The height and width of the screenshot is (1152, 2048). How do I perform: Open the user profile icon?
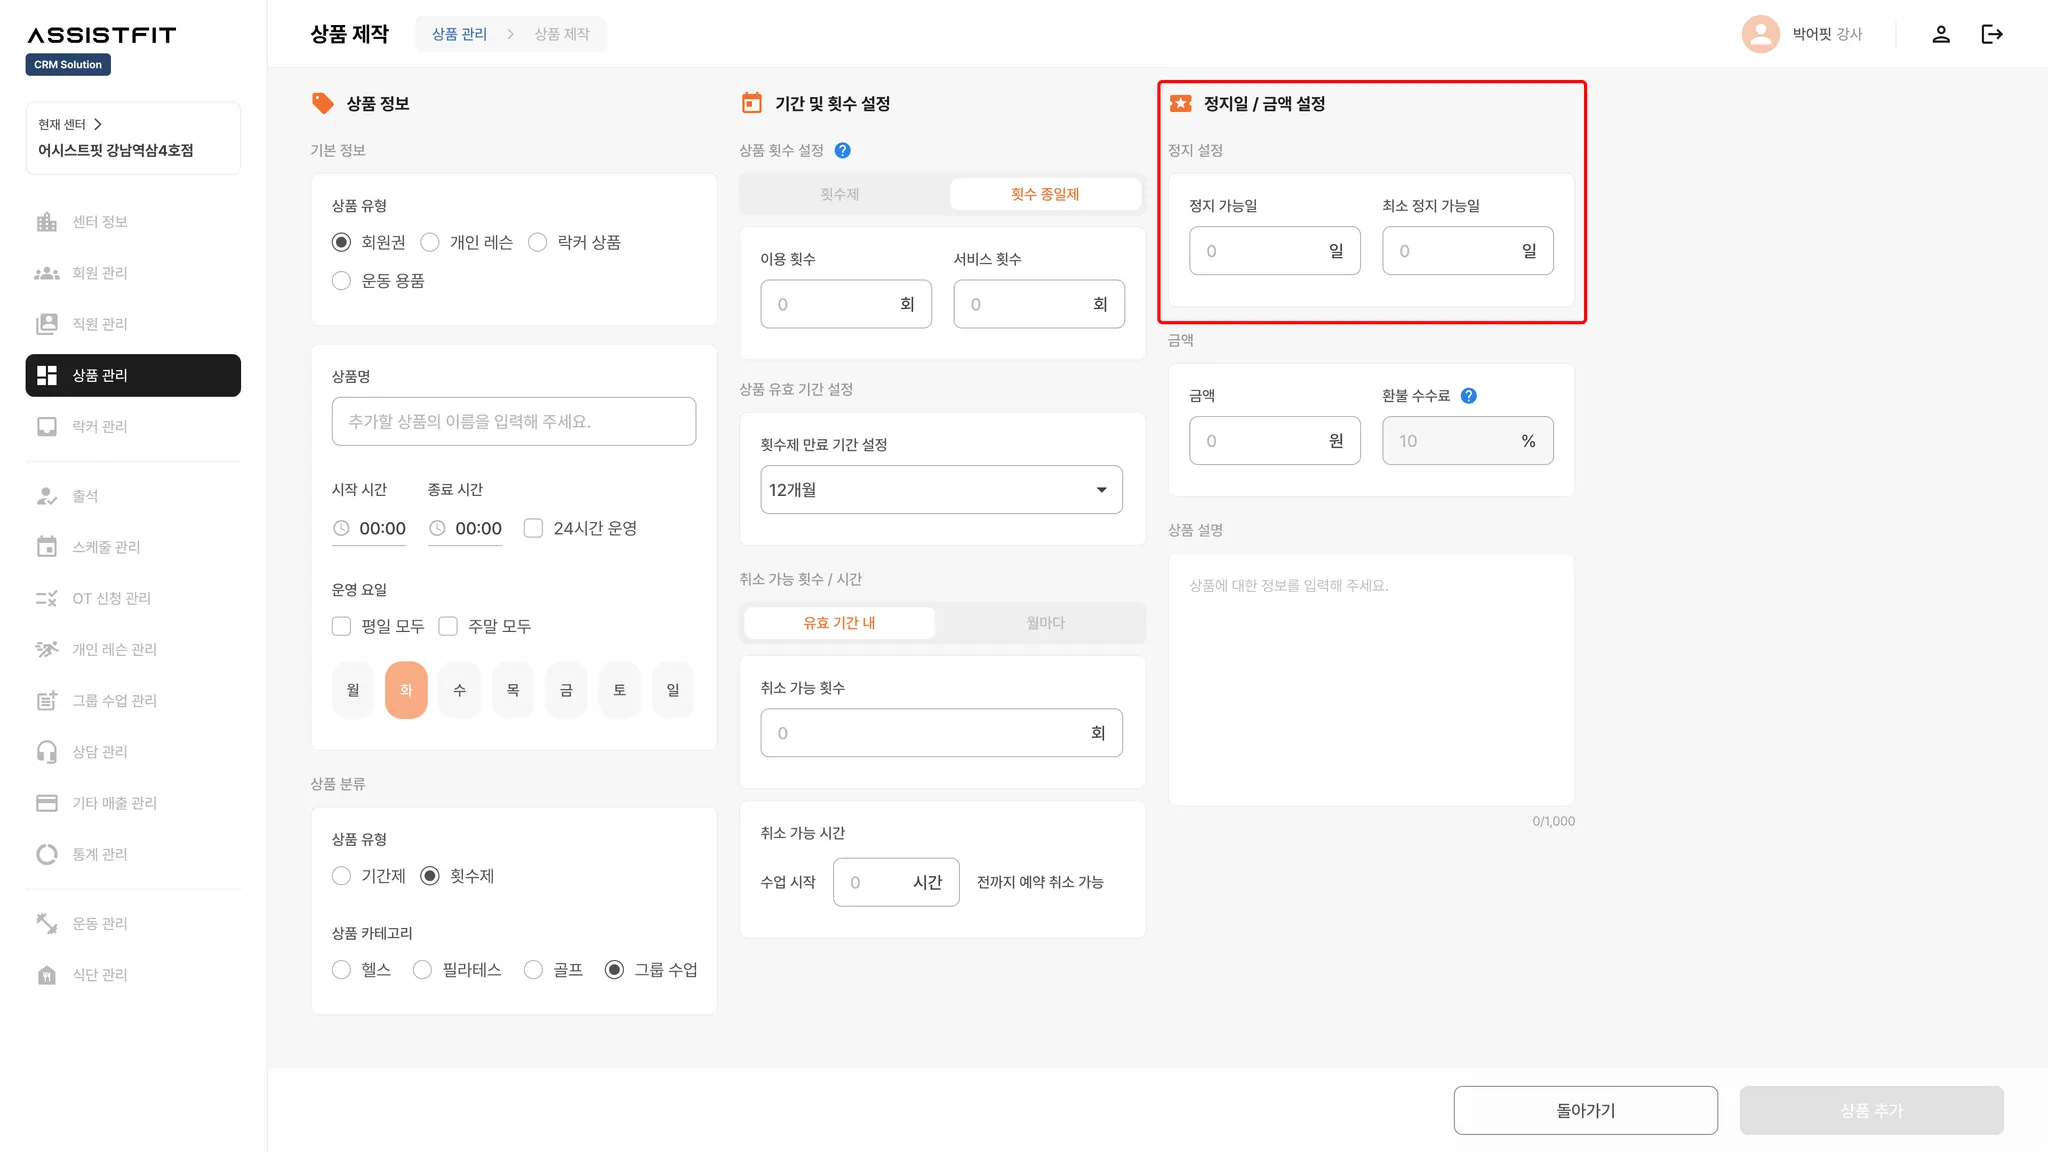(1940, 34)
